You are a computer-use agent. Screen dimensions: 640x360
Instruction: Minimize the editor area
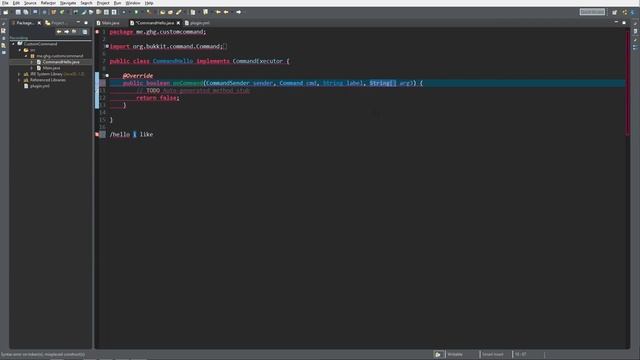(616, 22)
